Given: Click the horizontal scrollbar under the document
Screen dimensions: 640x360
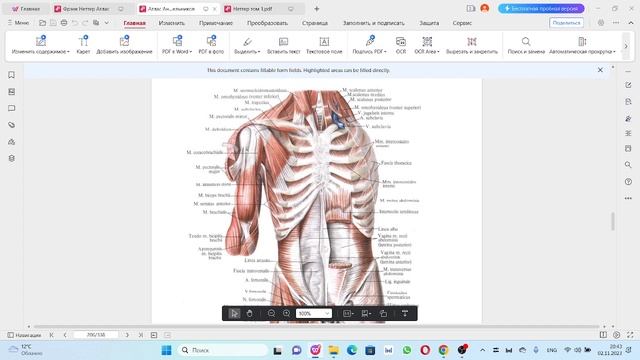Looking at the screenshot, I should (317, 327).
